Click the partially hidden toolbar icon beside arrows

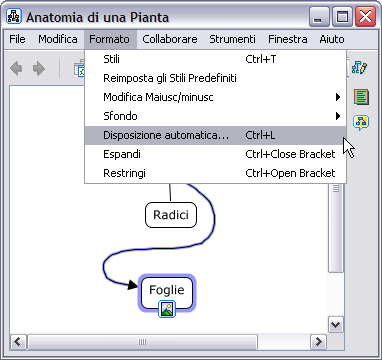click(79, 68)
